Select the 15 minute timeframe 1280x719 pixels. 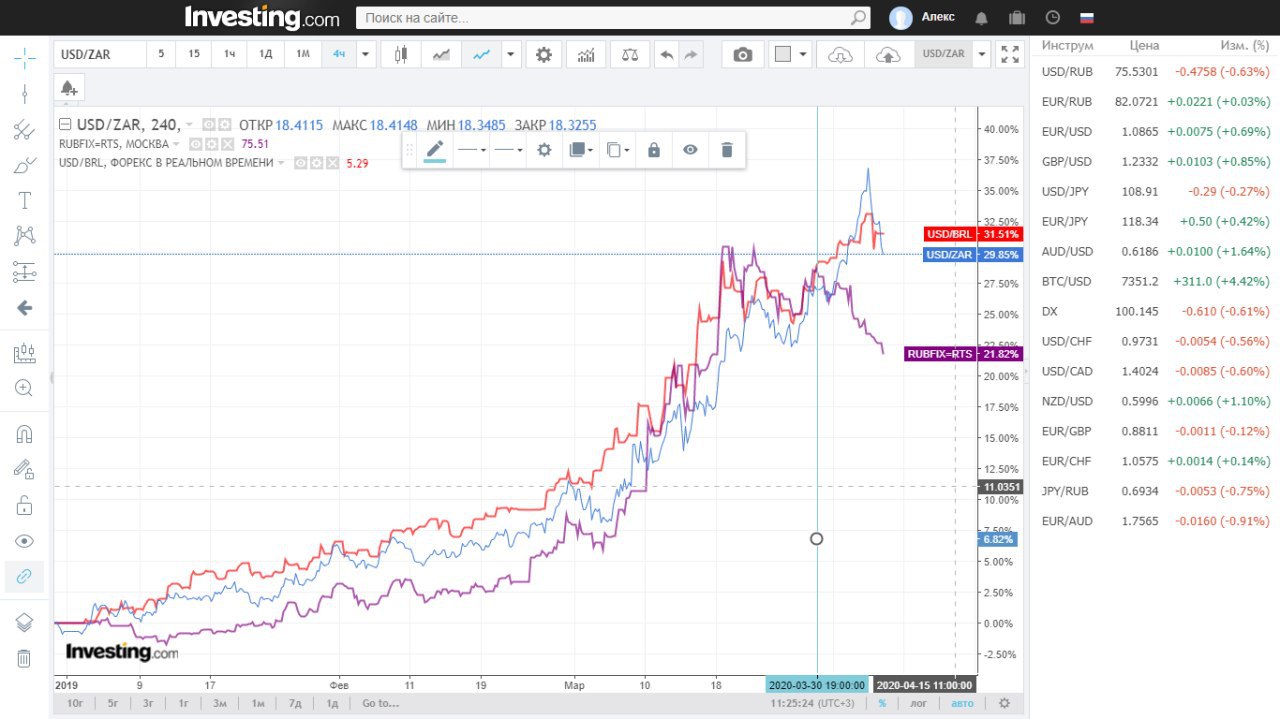click(194, 54)
